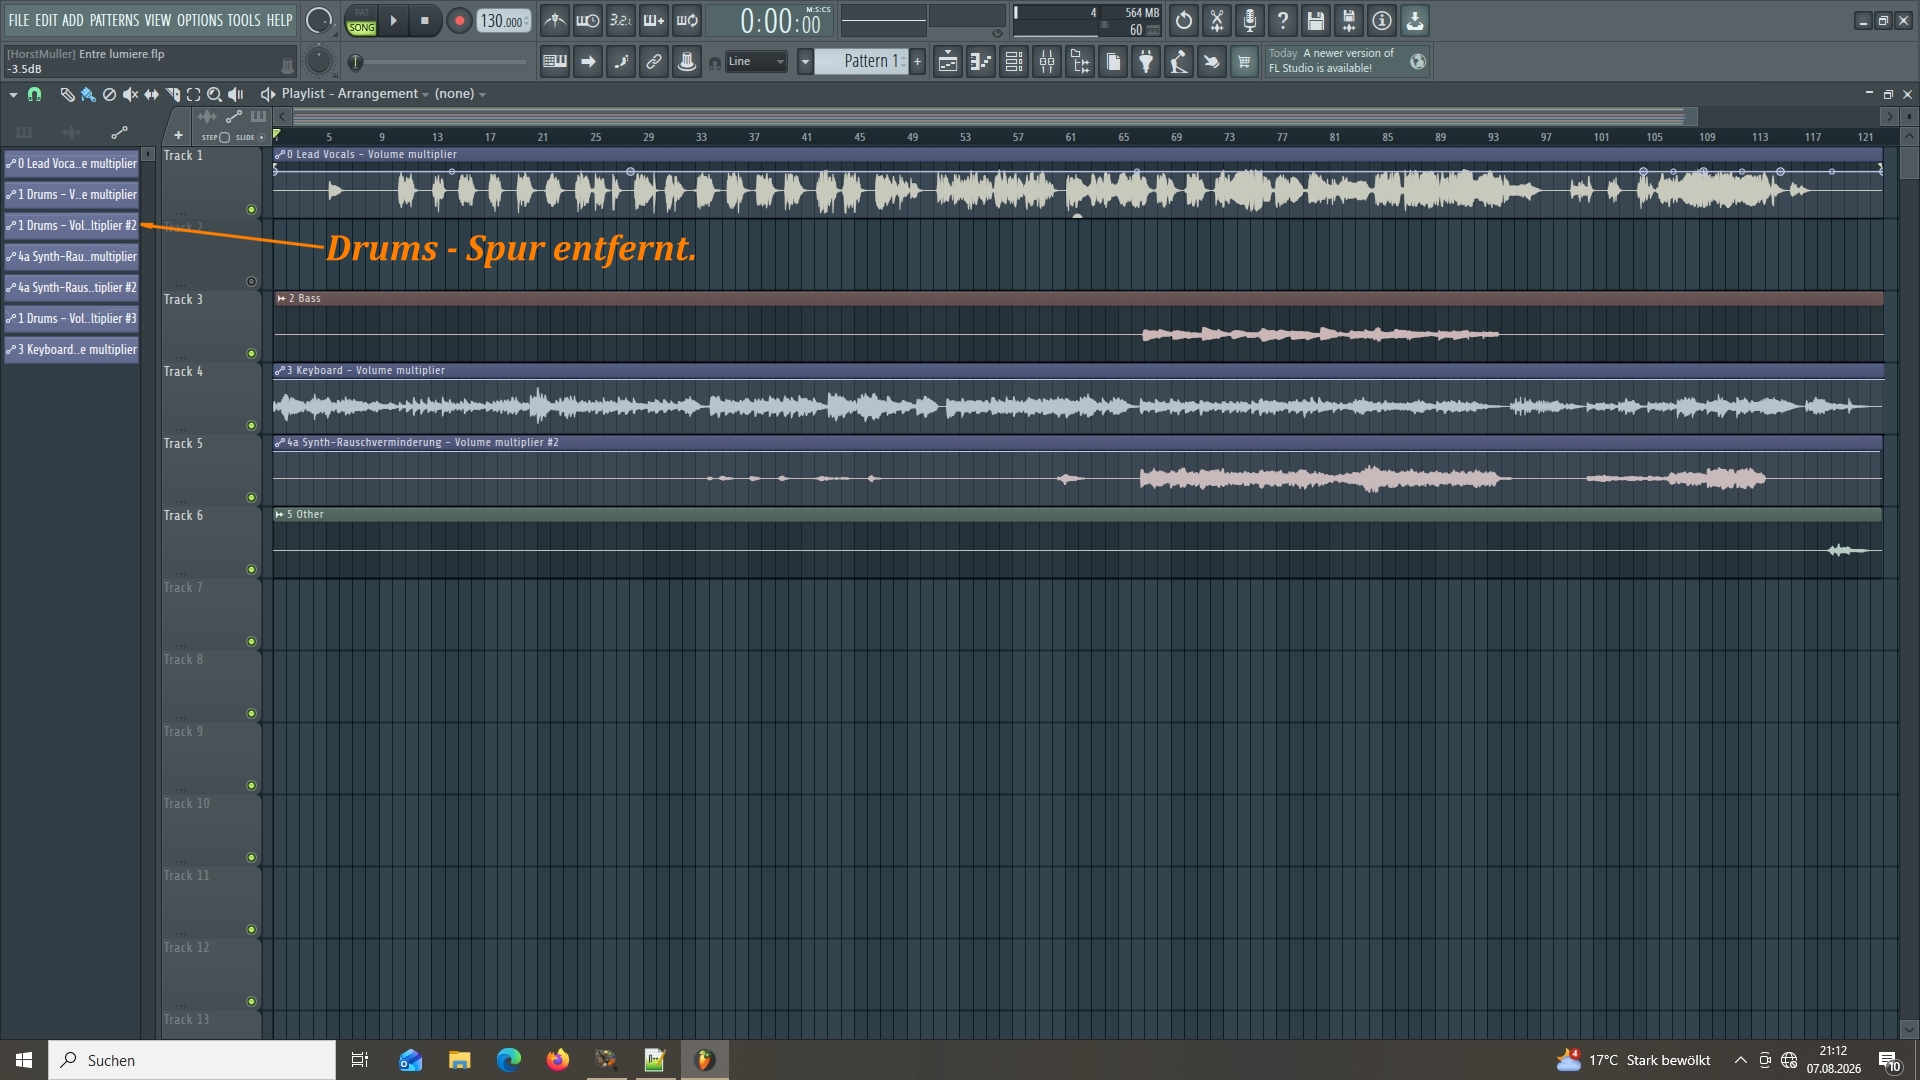
Task: Open the Playlist view icon
Action: pyautogui.click(x=947, y=62)
